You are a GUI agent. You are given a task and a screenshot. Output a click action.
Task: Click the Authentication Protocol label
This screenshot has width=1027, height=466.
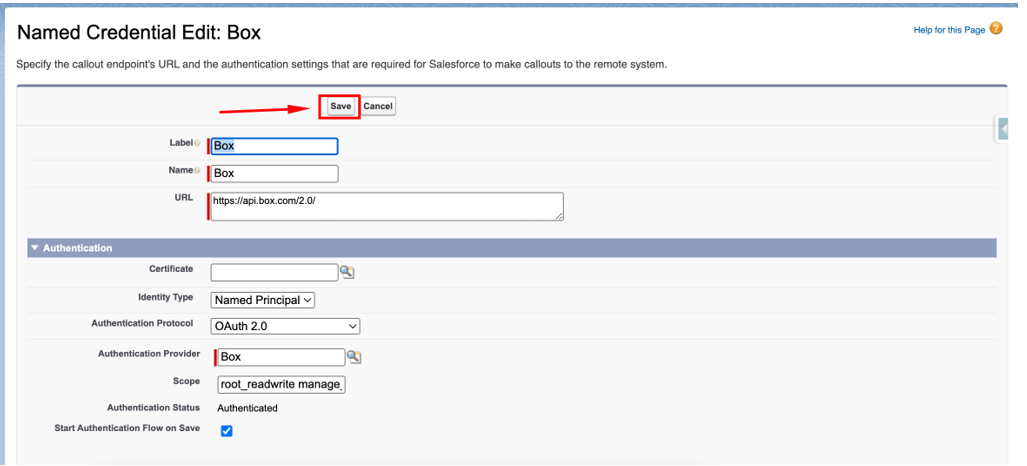[142, 324]
